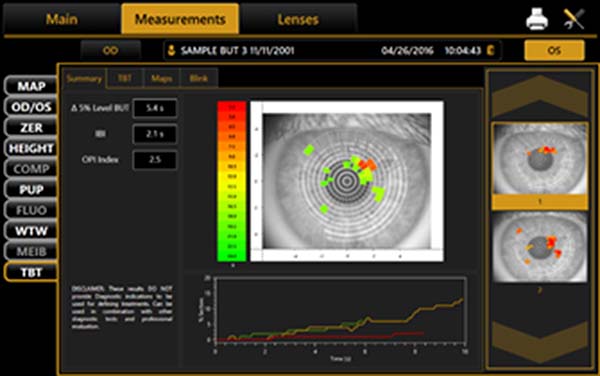Open the tools settings icon
Viewport: 600px width, 376px height.
tap(574, 19)
